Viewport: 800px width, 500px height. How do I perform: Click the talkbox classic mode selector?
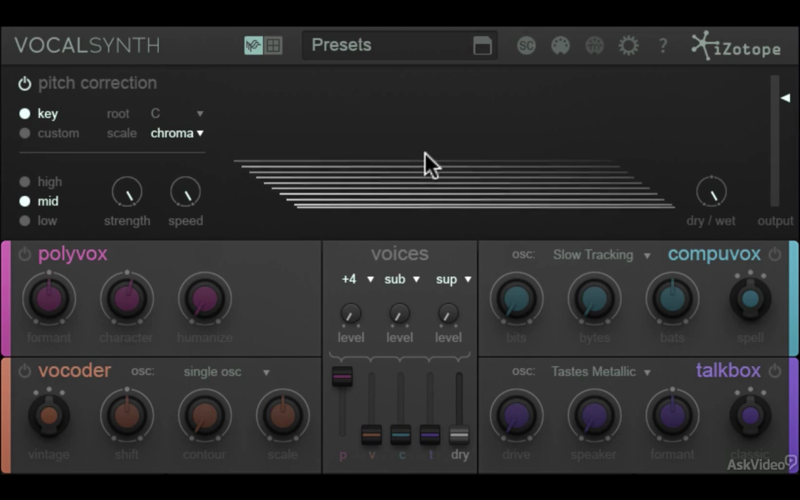coord(750,415)
